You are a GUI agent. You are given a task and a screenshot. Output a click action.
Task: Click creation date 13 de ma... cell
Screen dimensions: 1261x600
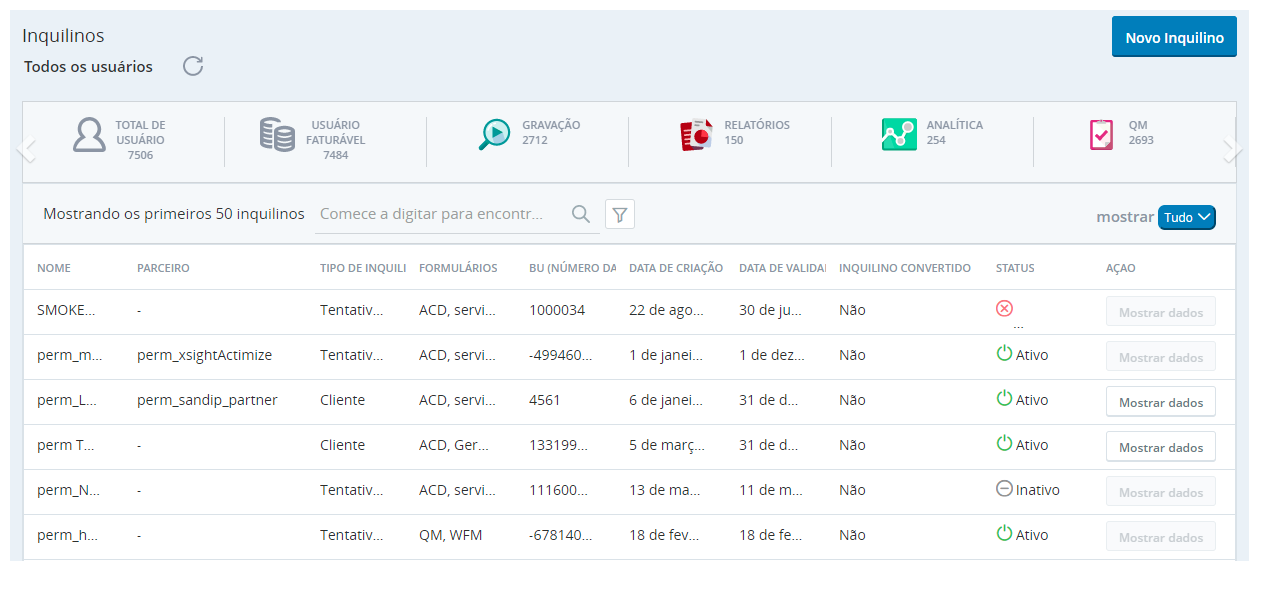pos(666,490)
